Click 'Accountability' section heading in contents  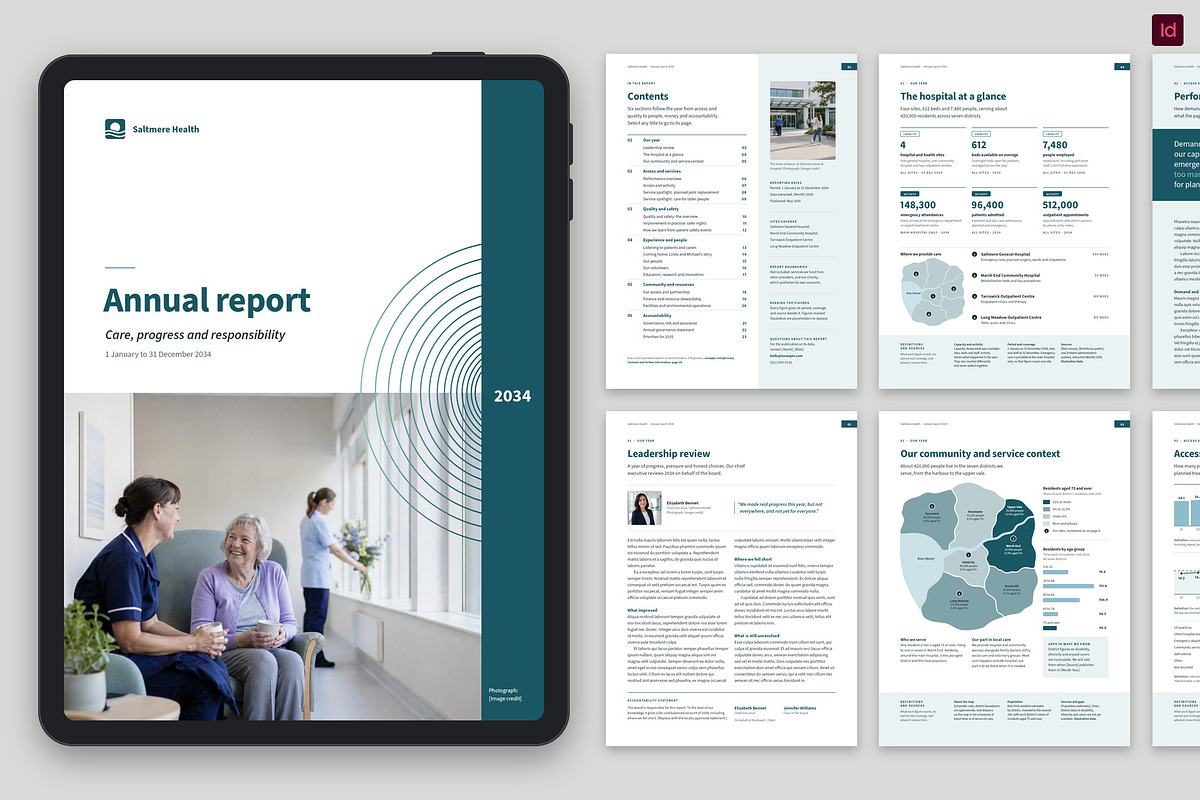point(657,316)
